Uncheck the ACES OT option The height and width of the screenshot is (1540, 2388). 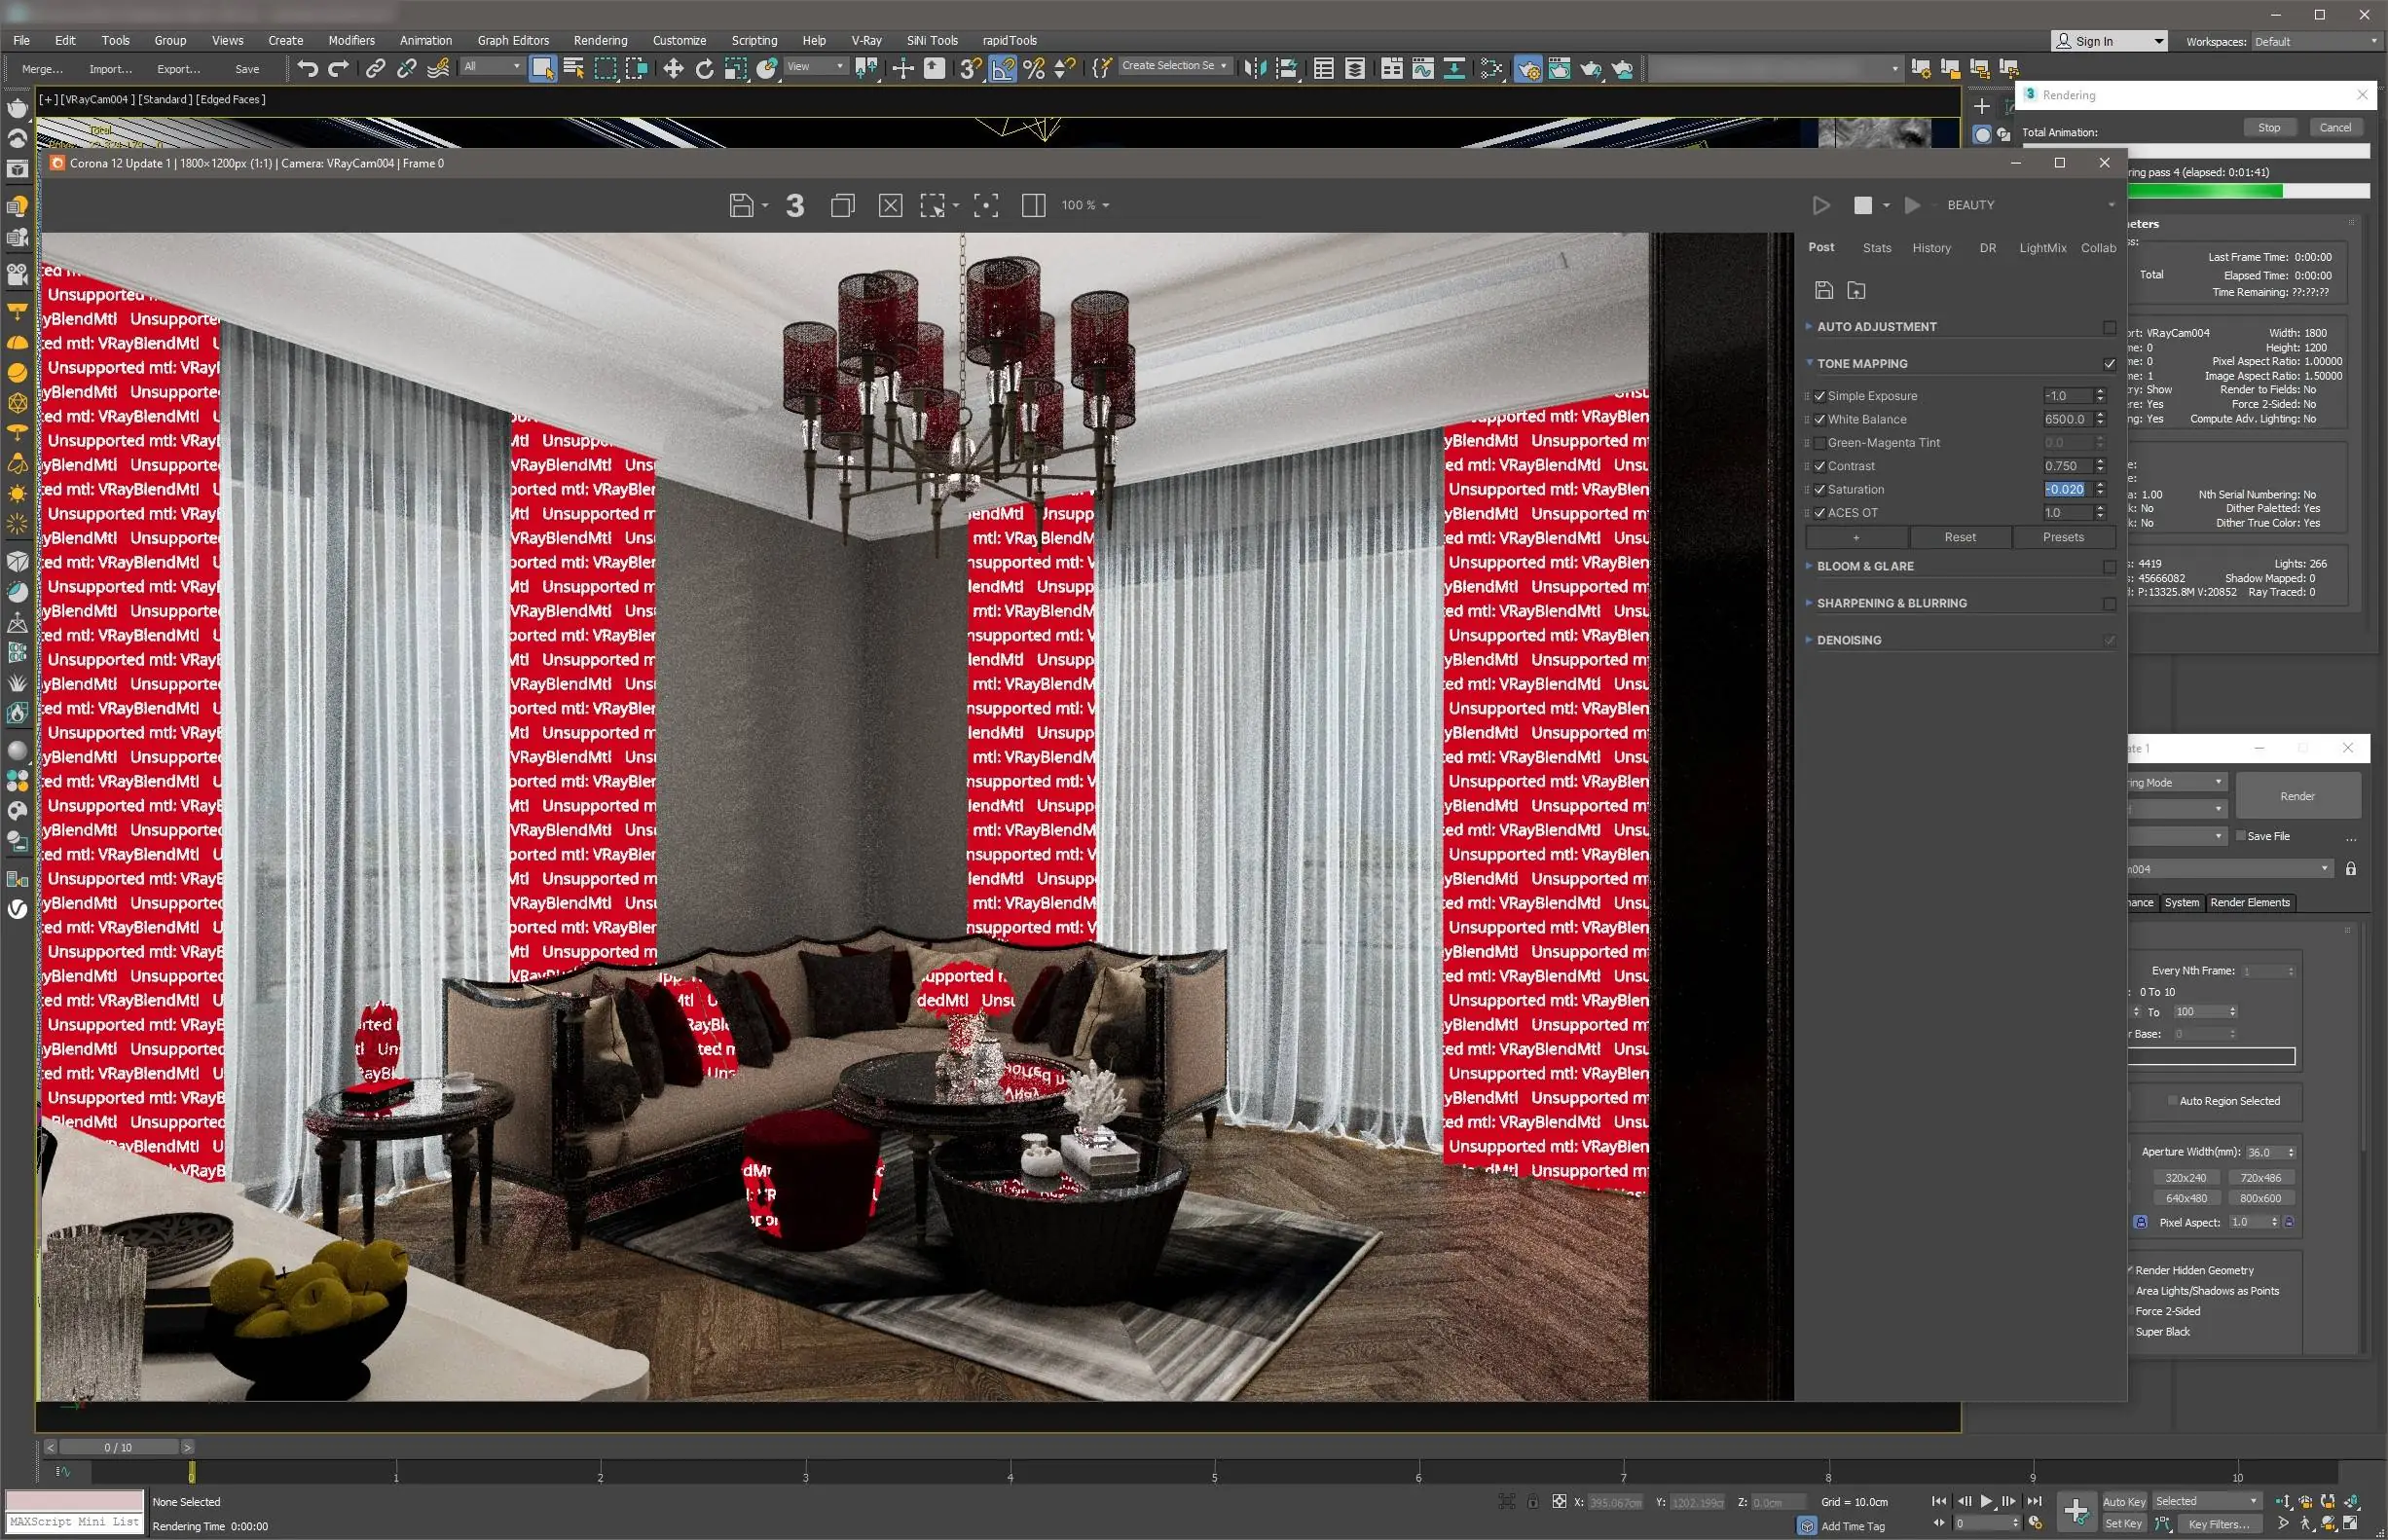(1820, 513)
